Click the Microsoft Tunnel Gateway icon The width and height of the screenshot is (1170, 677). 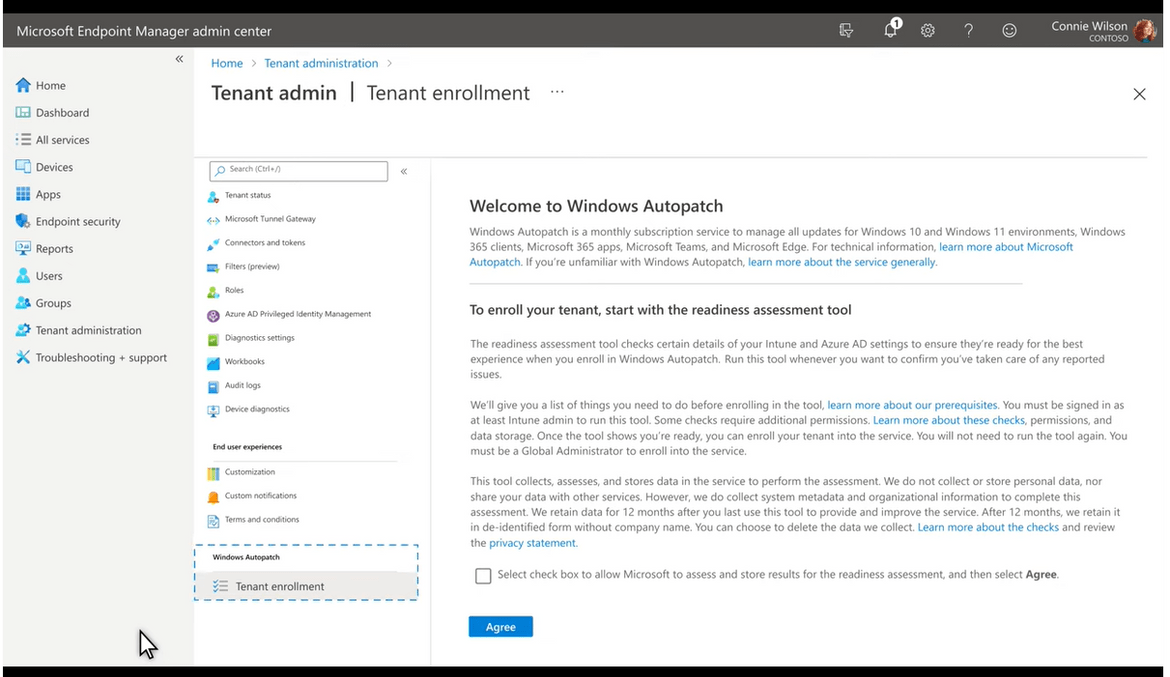point(213,220)
